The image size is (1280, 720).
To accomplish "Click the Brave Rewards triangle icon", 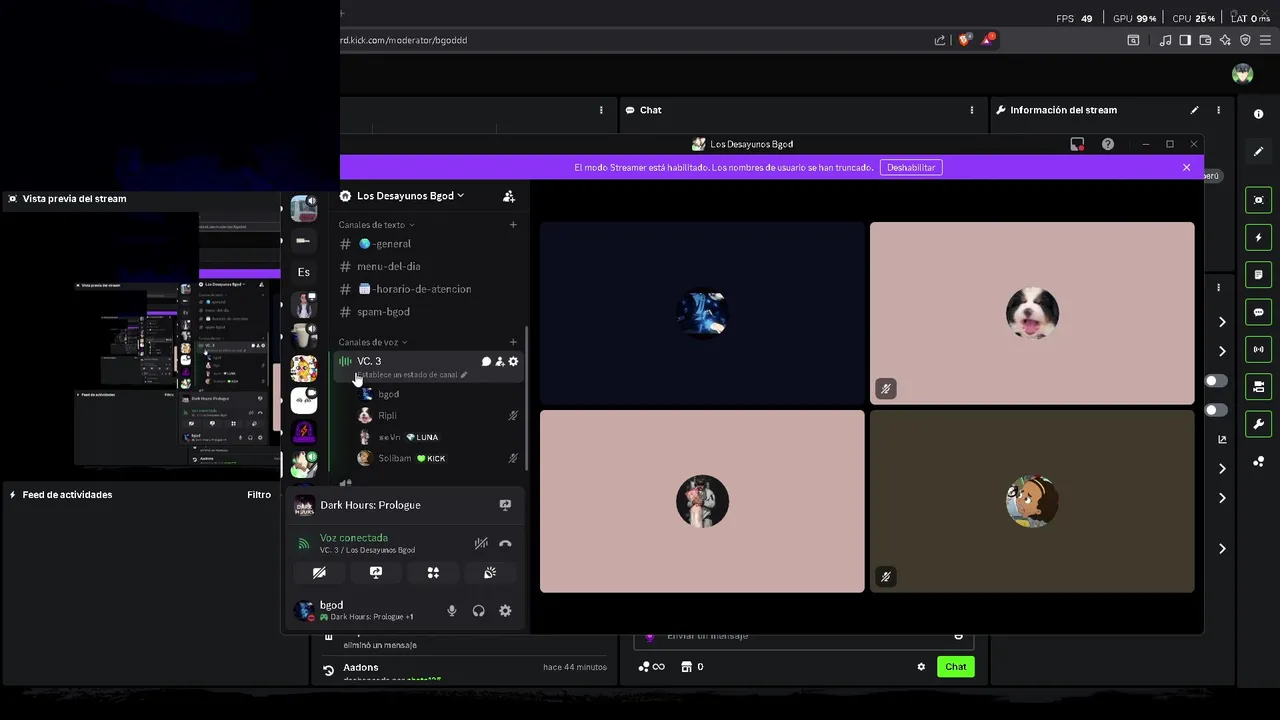I will [988, 40].
